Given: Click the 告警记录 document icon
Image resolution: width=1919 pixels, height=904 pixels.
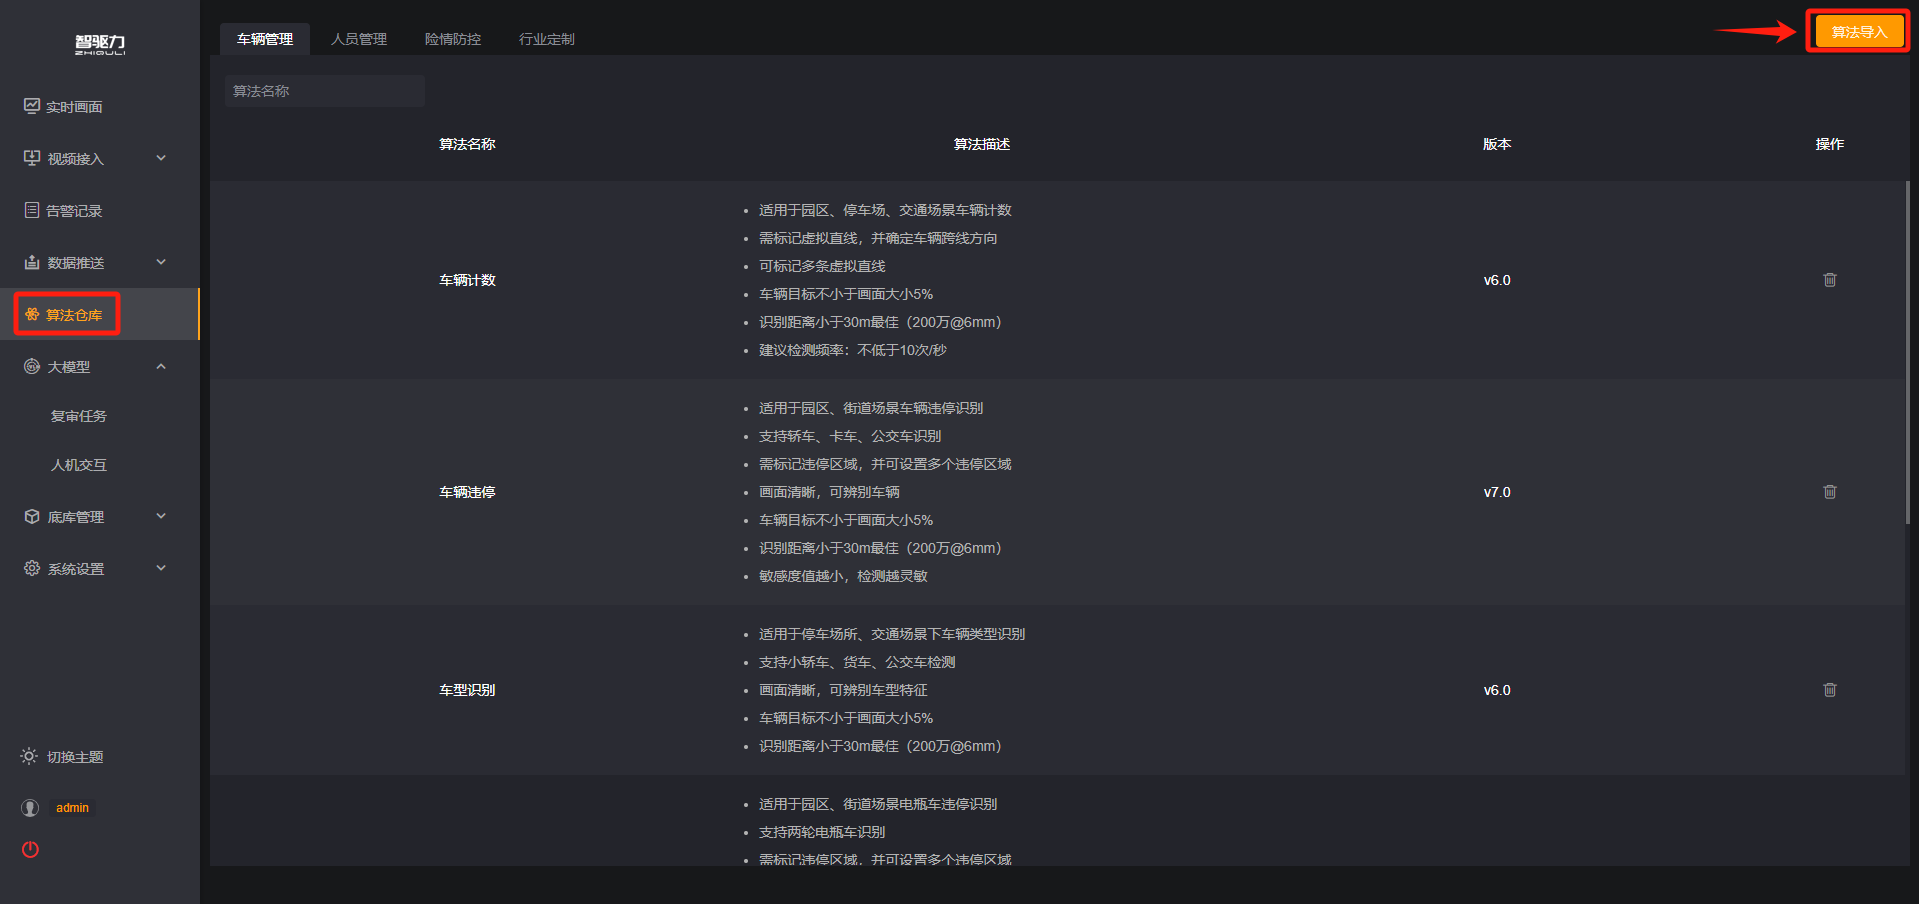Looking at the screenshot, I should [x=32, y=210].
